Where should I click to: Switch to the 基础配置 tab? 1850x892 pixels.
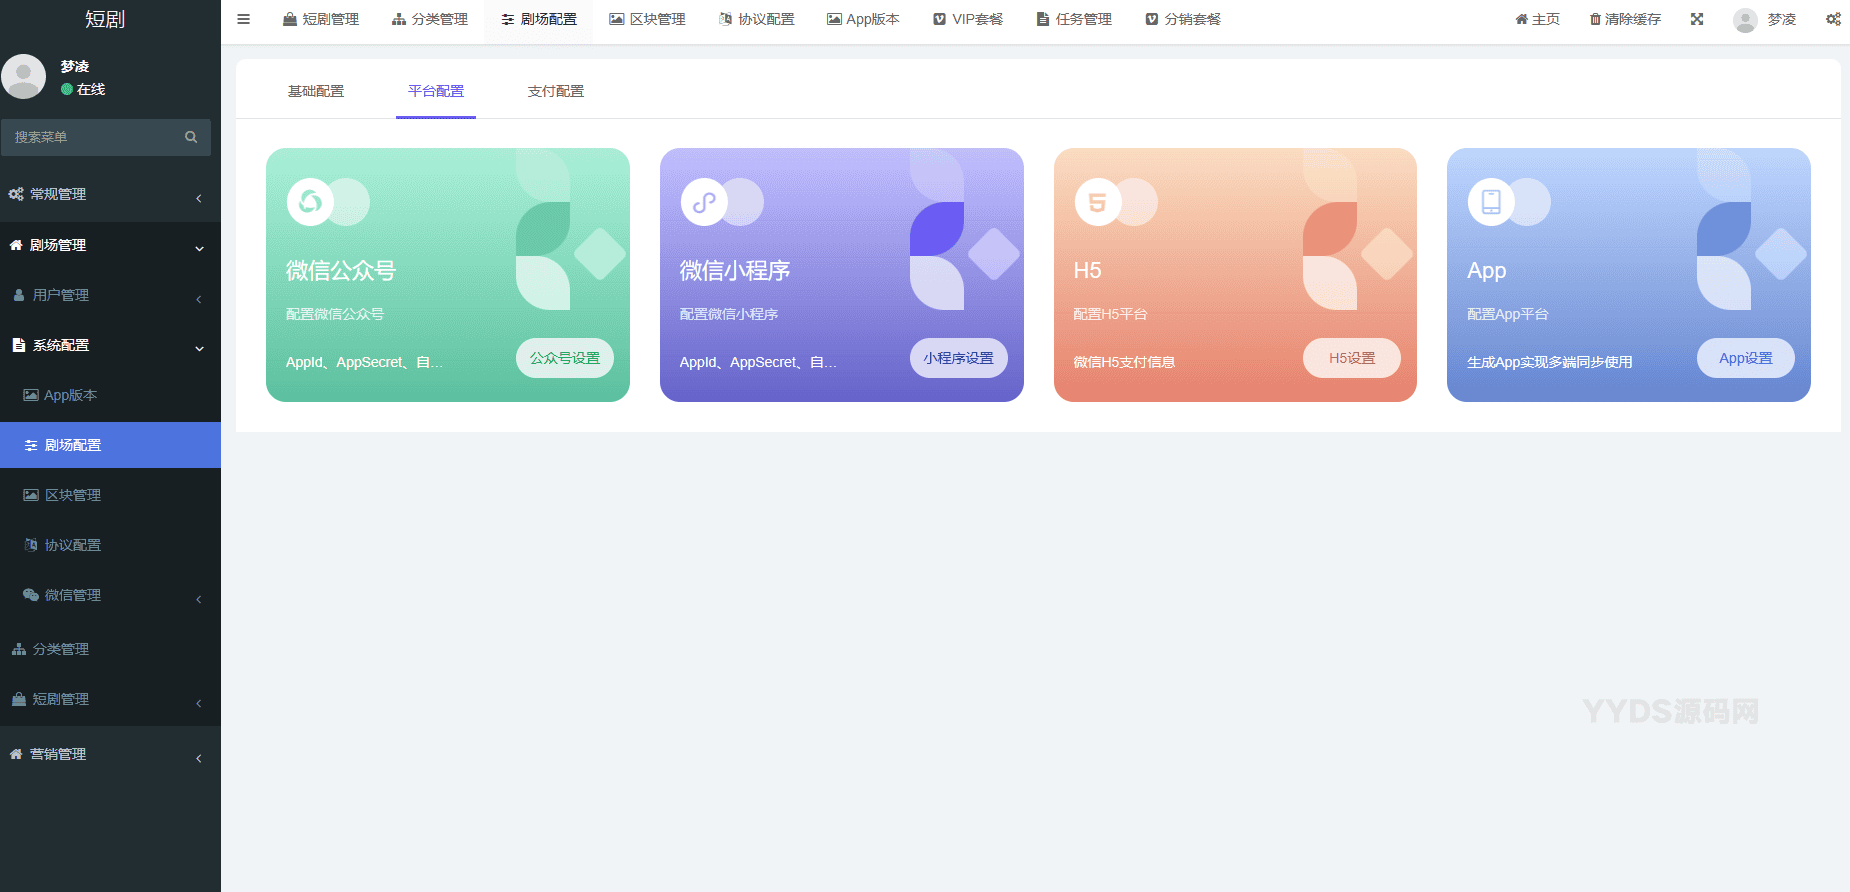point(316,91)
